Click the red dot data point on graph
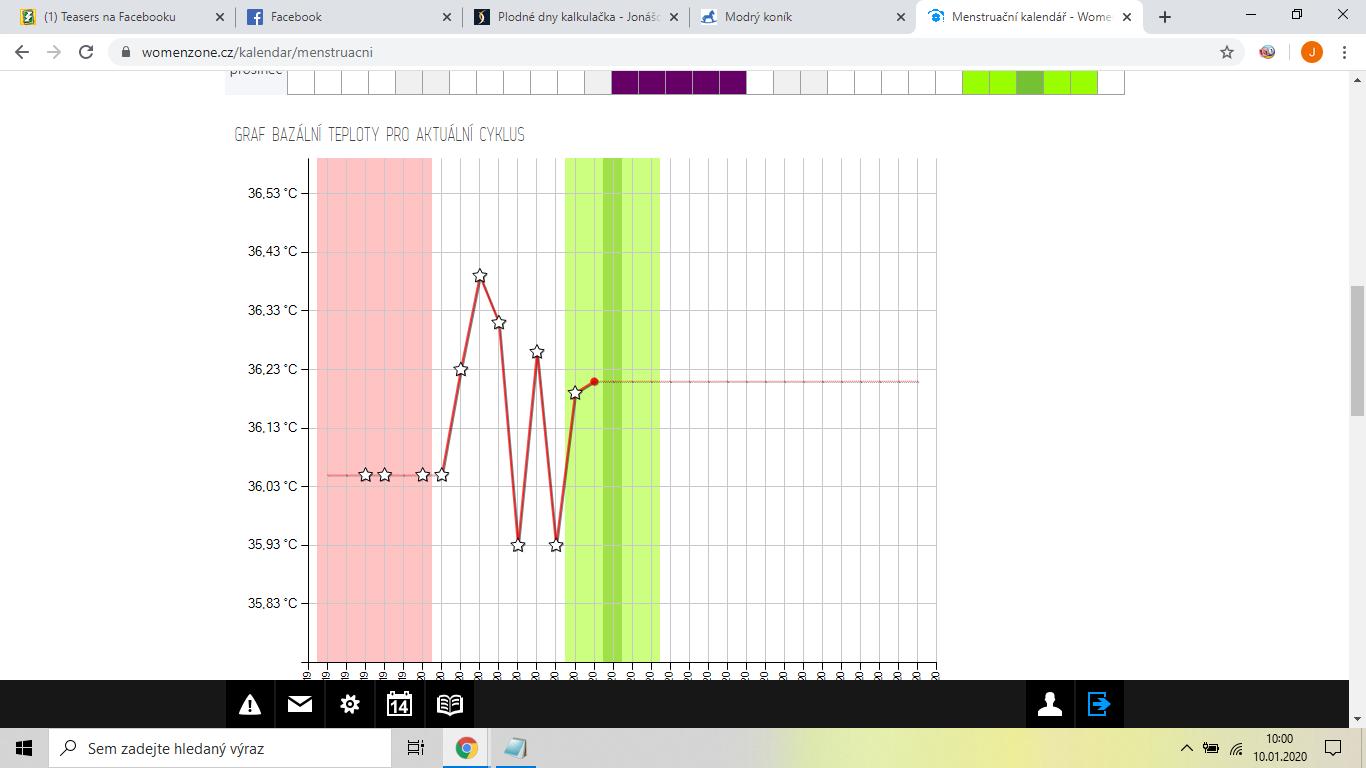This screenshot has width=1366, height=768. click(x=594, y=382)
